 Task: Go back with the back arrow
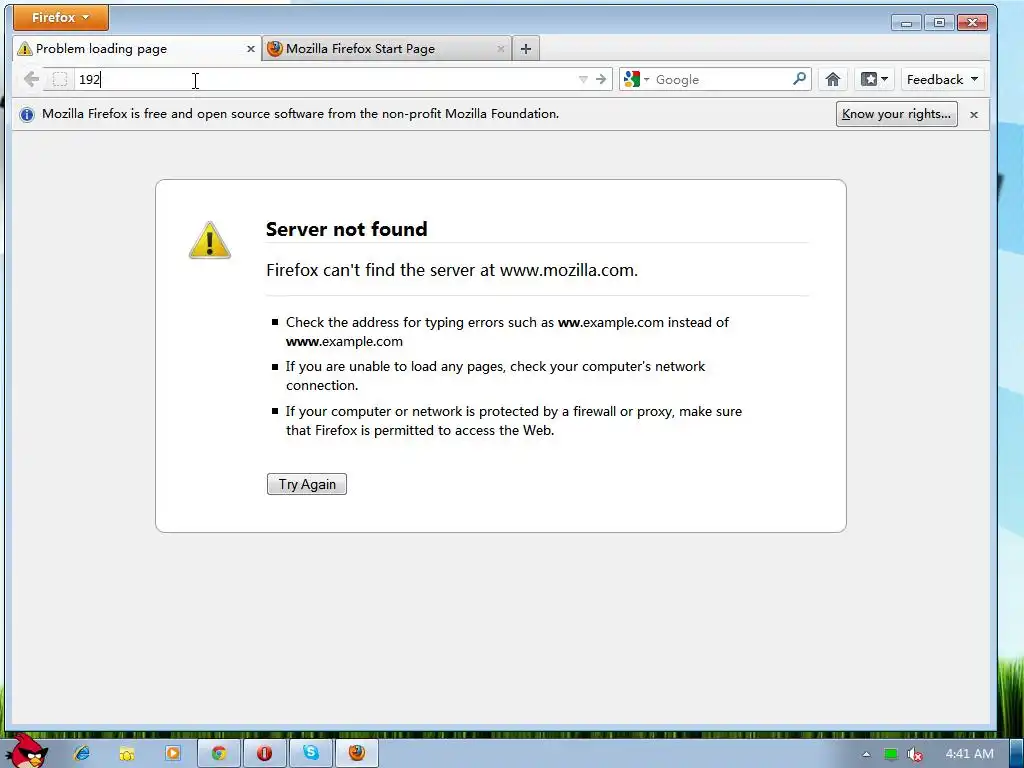pyautogui.click(x=31, y=80)
